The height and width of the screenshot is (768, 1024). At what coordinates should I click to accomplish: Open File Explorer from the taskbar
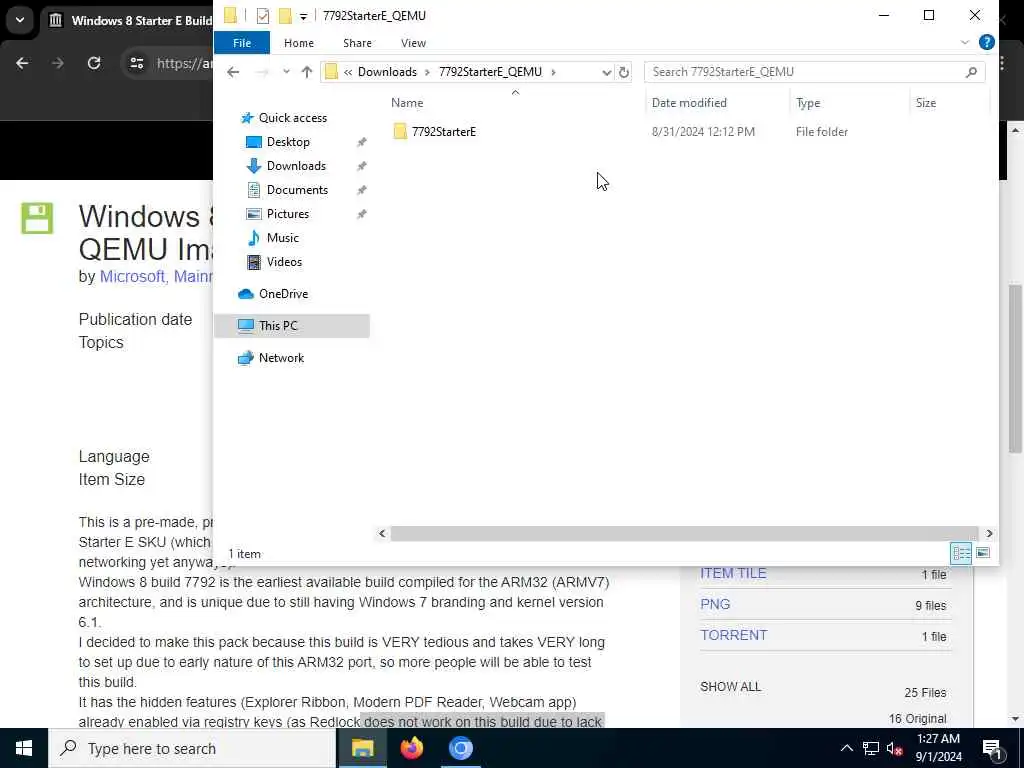362,748
